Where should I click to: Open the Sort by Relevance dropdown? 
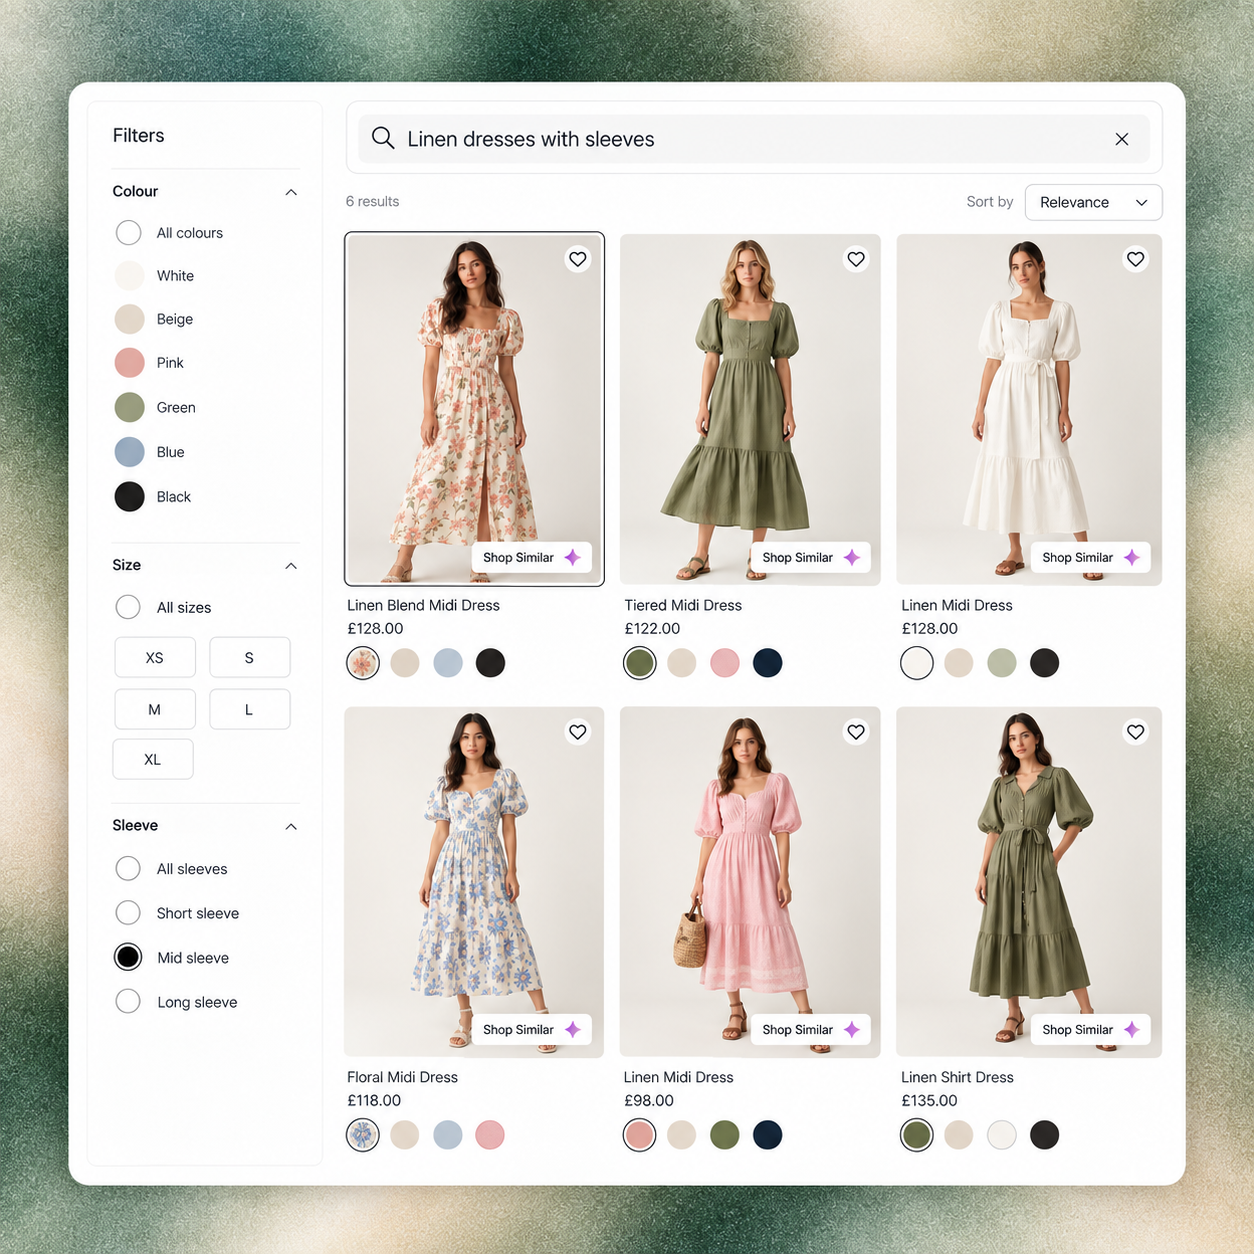1093,202
